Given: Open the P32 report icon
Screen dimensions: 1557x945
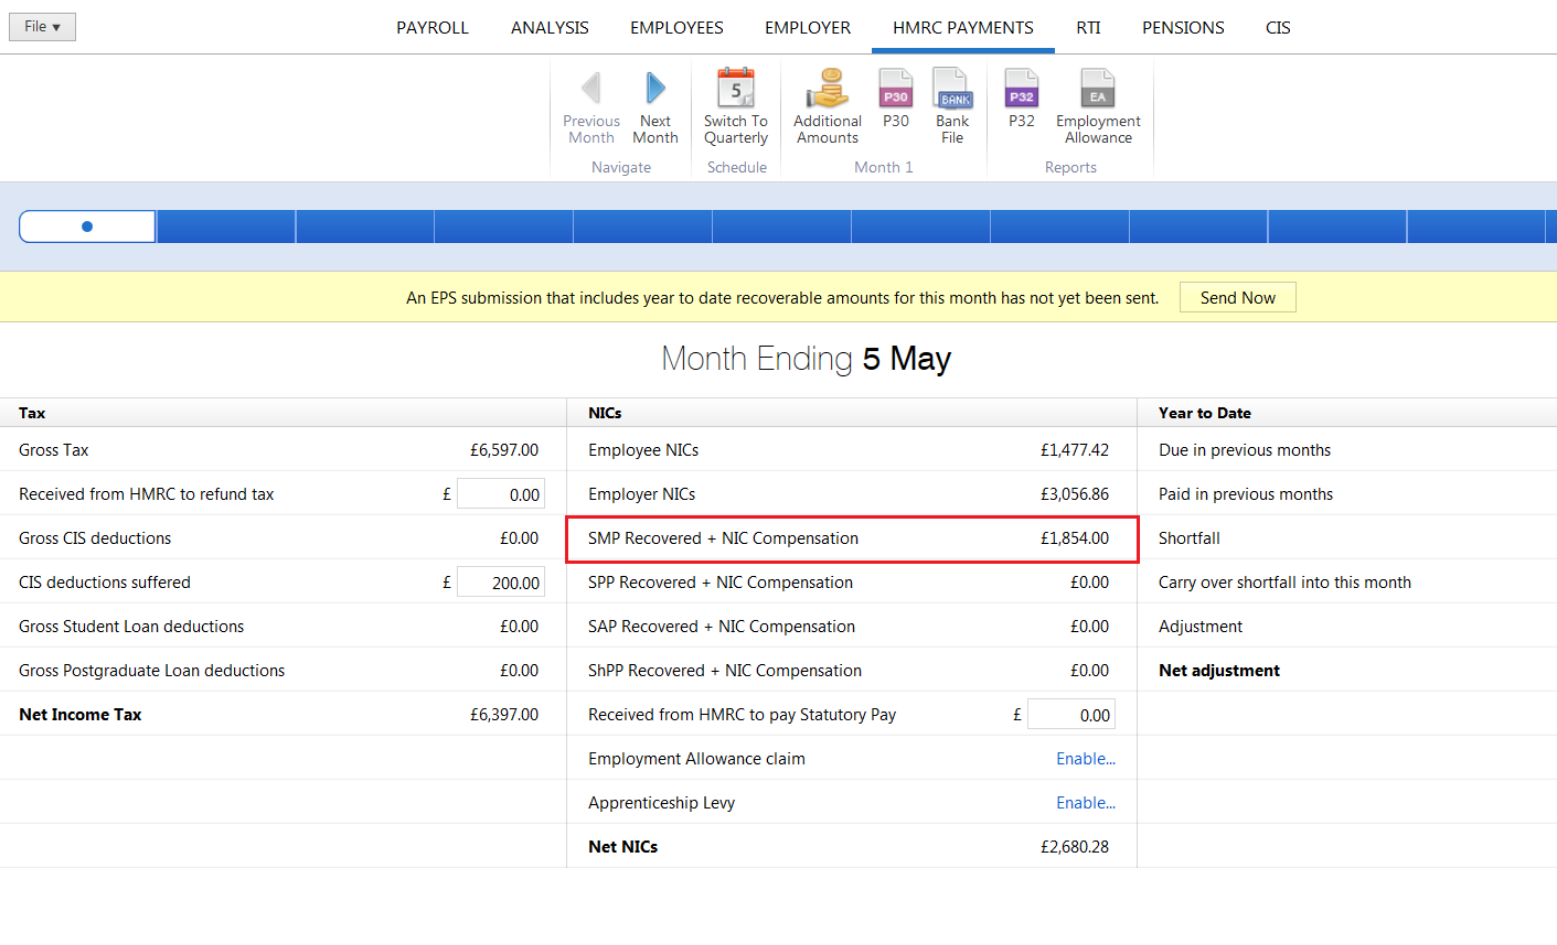Looking at the screenshot, I should tap(1021, 88).
